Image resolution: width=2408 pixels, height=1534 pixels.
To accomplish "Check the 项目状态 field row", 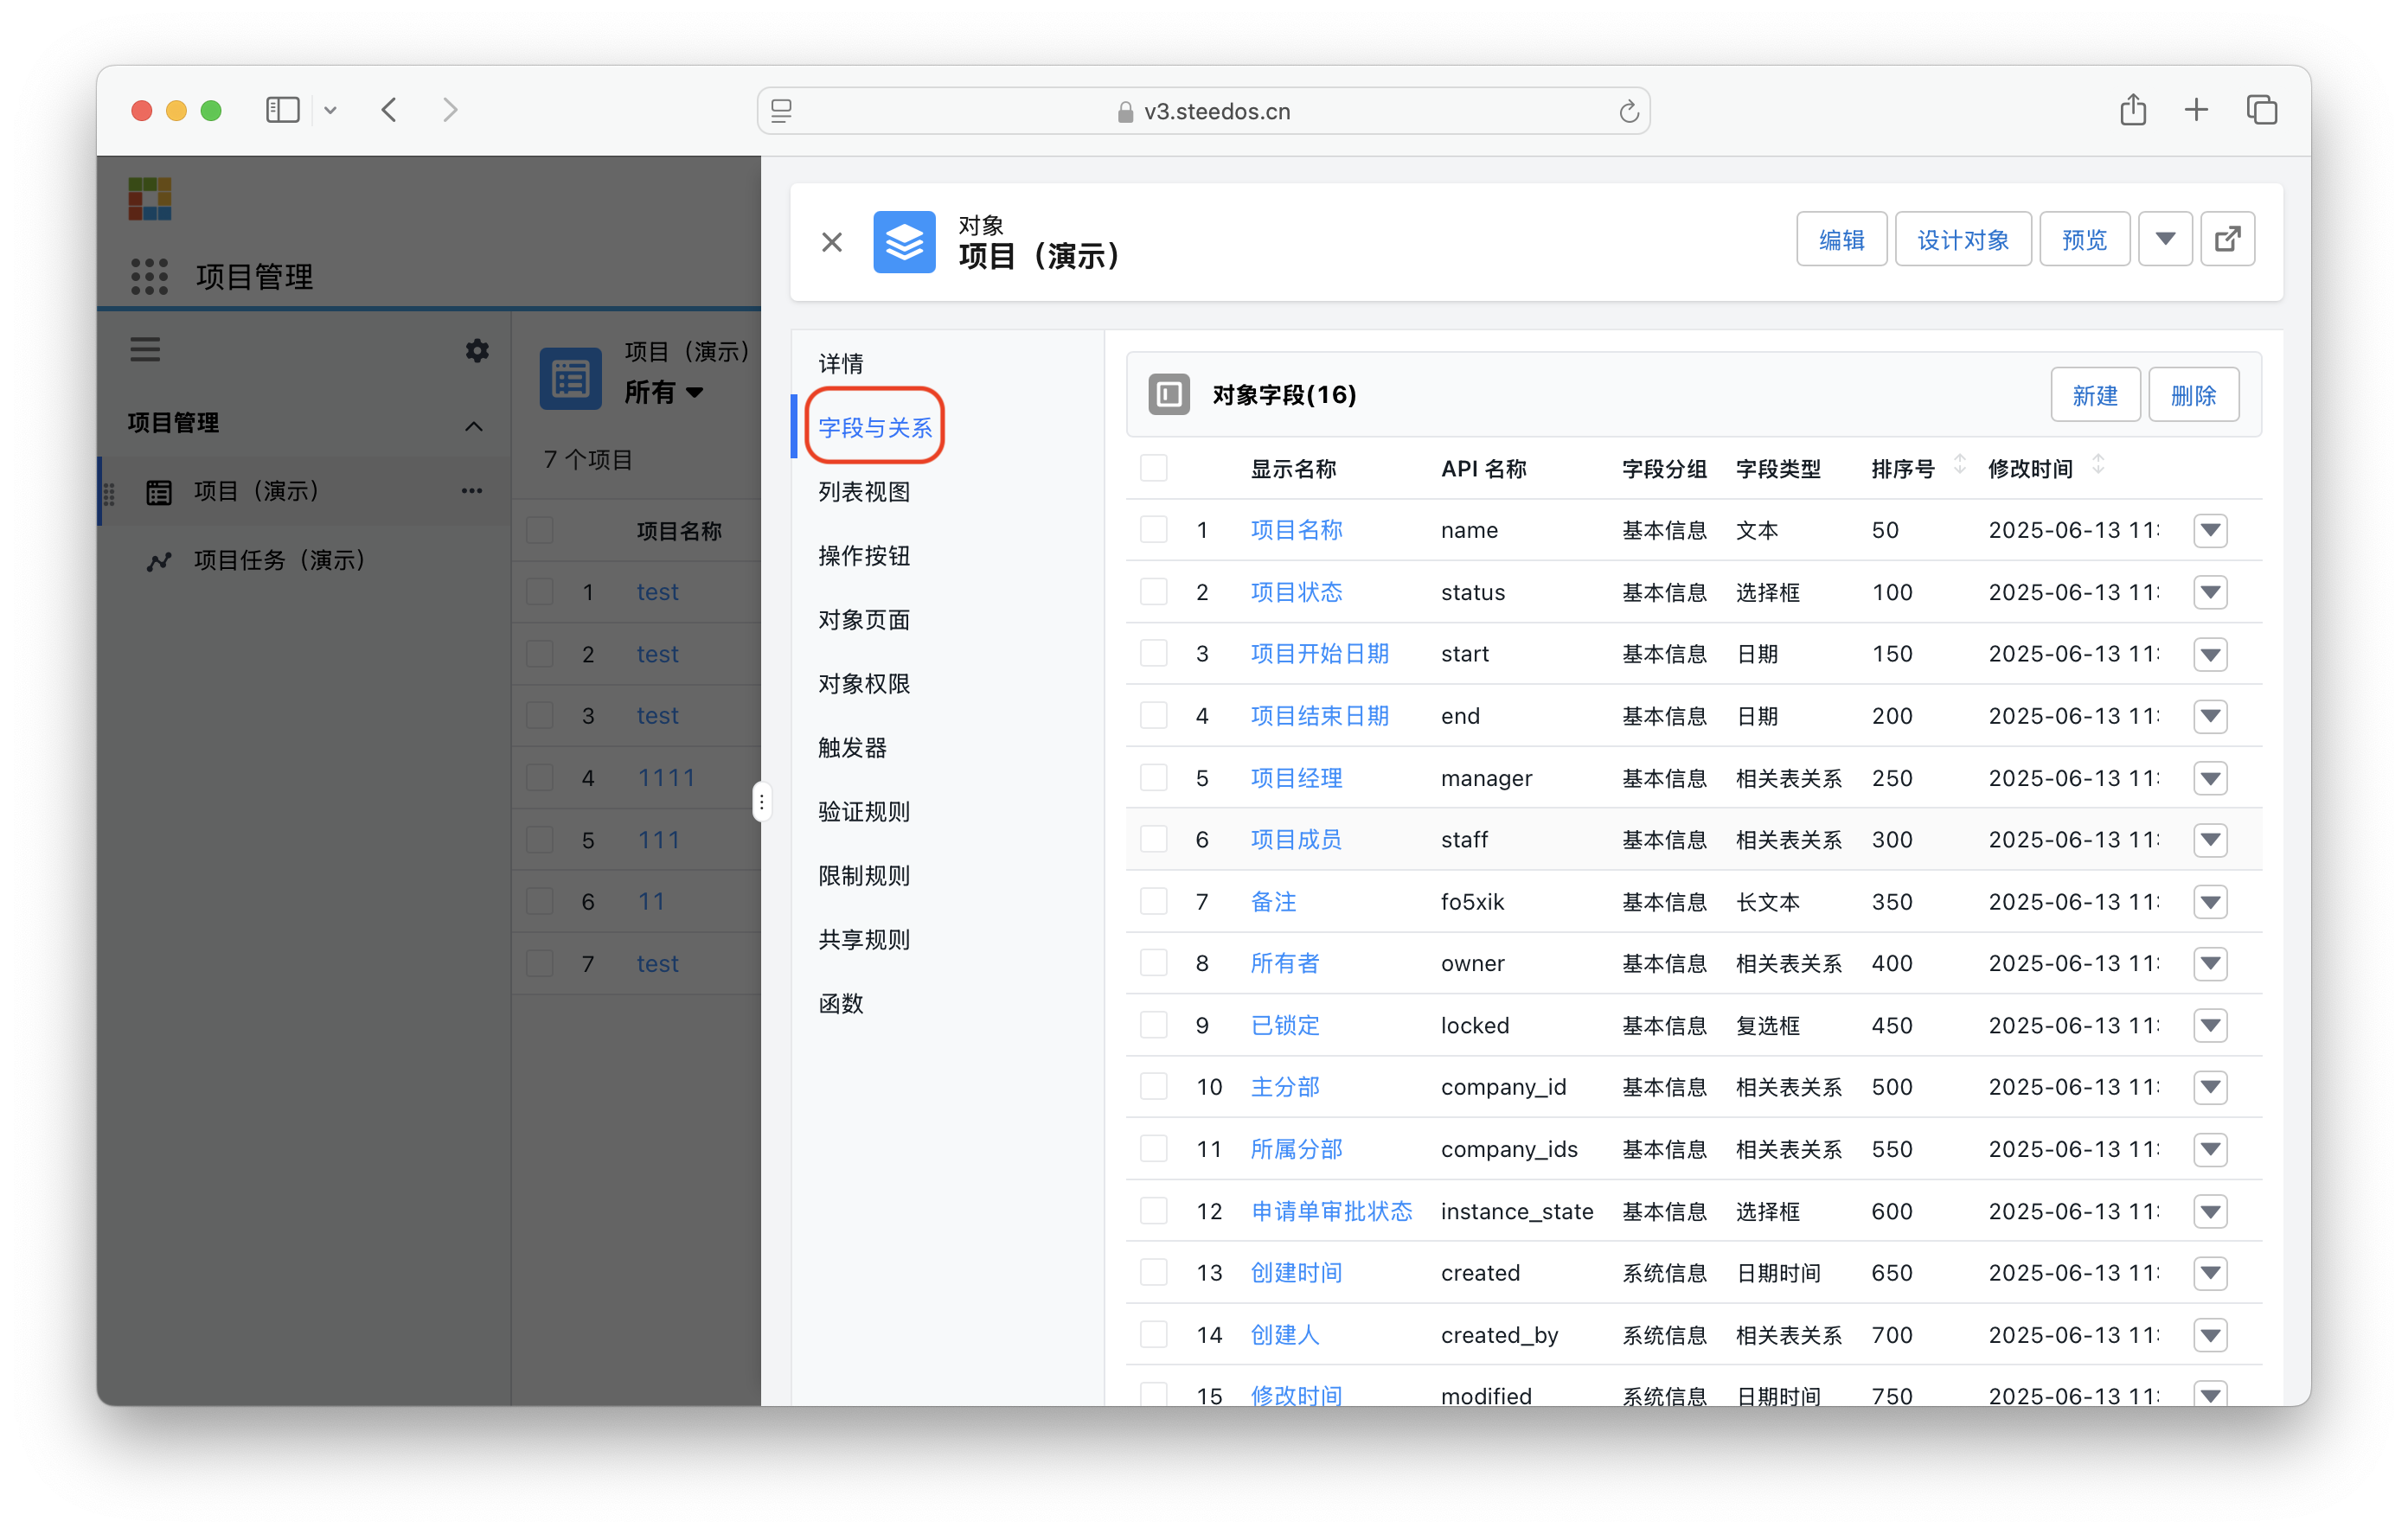I will (x=1153, y=591).
